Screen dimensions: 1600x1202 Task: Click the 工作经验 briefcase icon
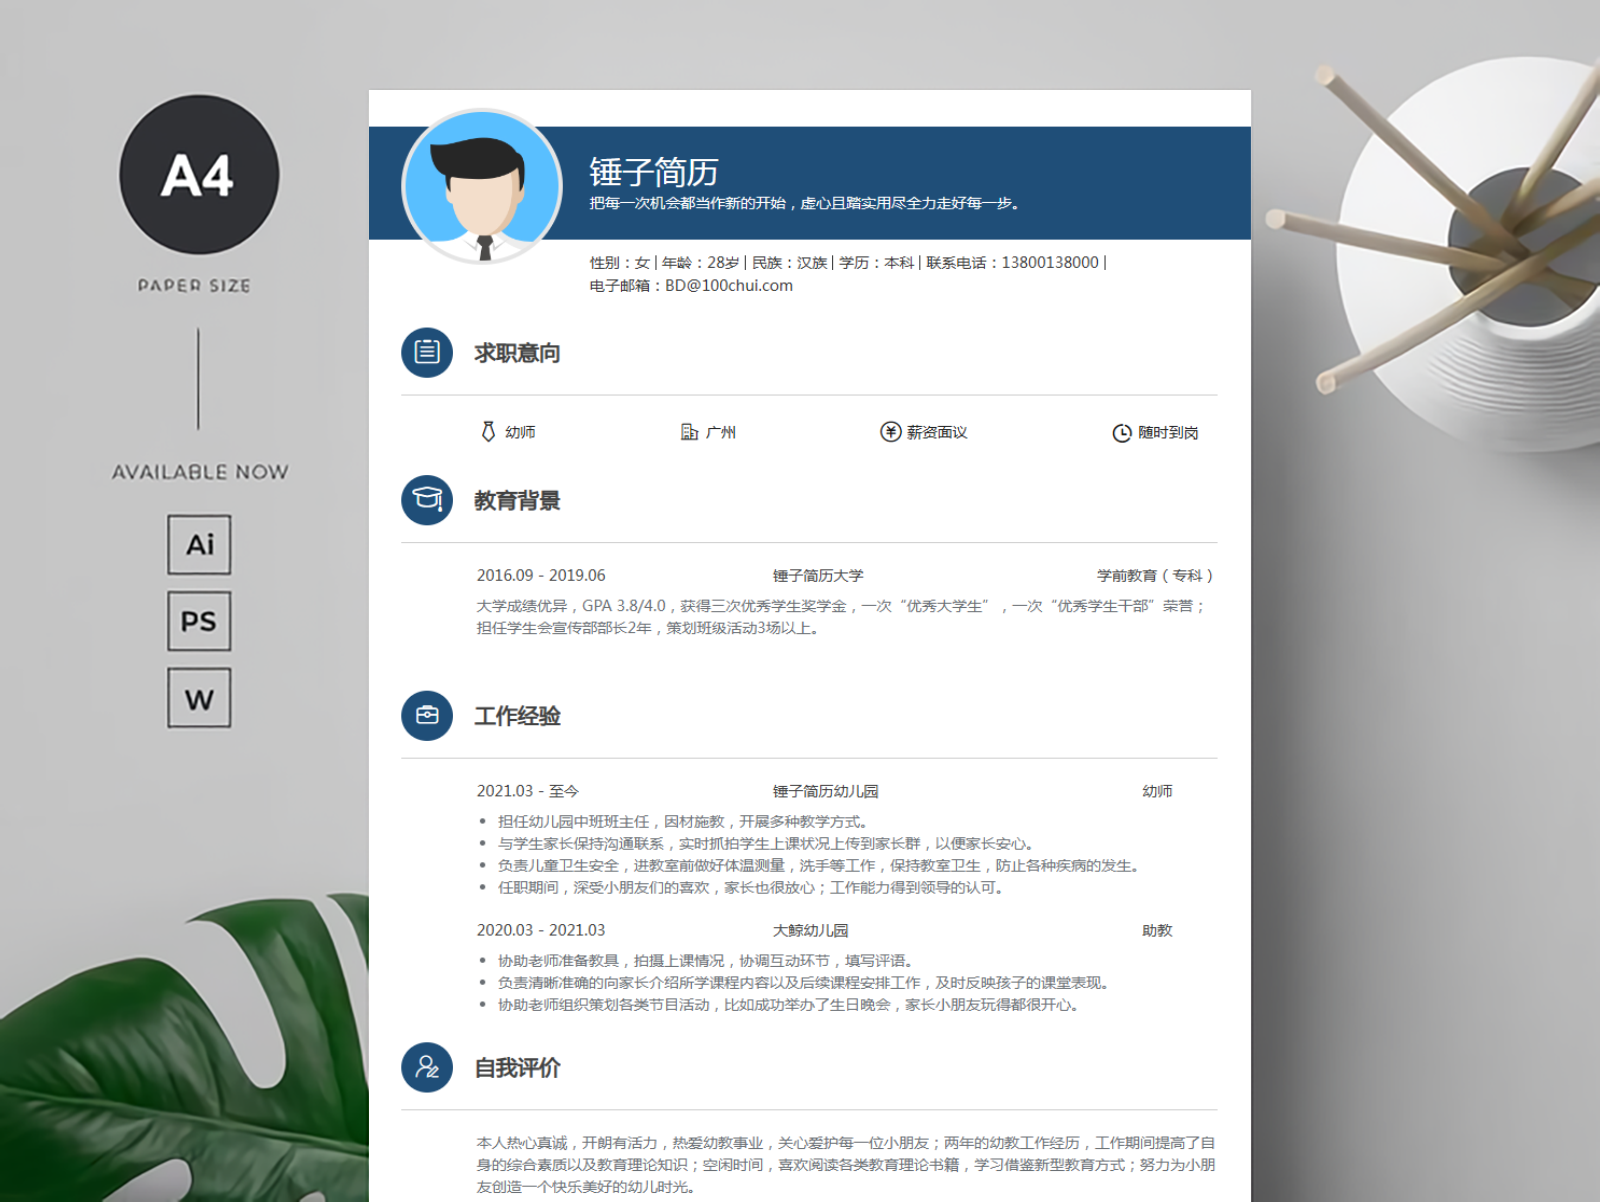(427, 715)
